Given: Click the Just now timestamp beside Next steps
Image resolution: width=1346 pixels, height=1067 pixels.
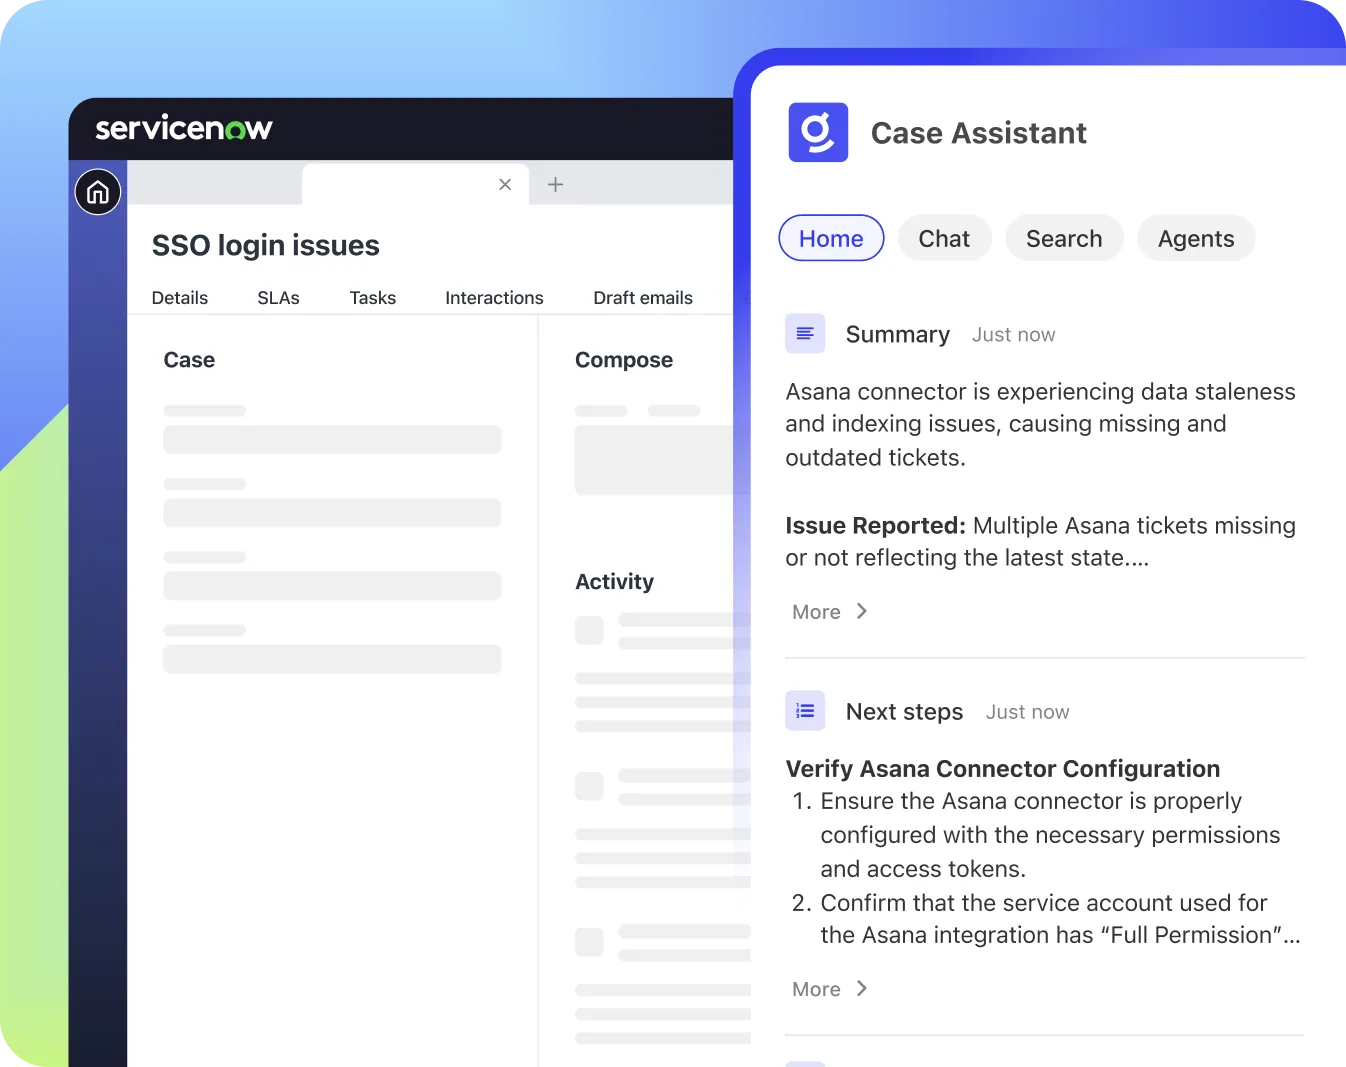Looking at the screenshot, I should (x=1027, y=712).
